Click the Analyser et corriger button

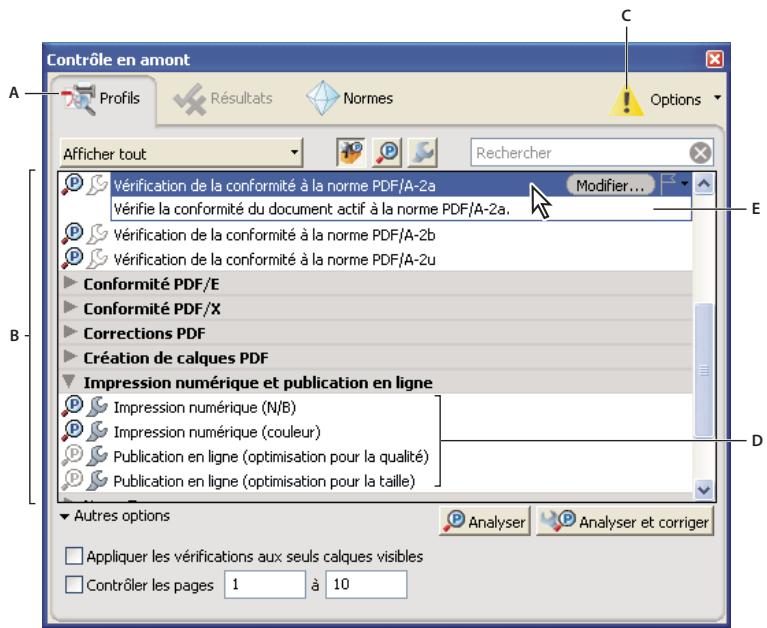[625, 521]
